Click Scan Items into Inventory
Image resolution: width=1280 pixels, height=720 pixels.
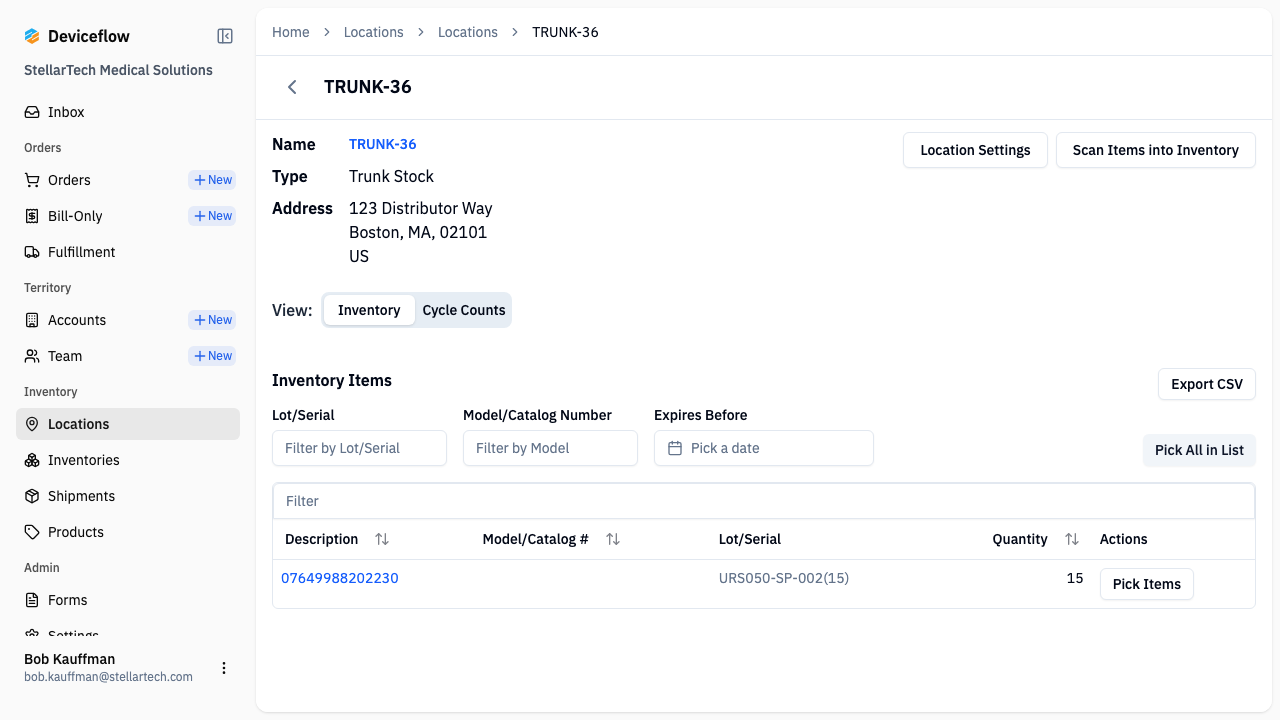tap(1156, 150)
